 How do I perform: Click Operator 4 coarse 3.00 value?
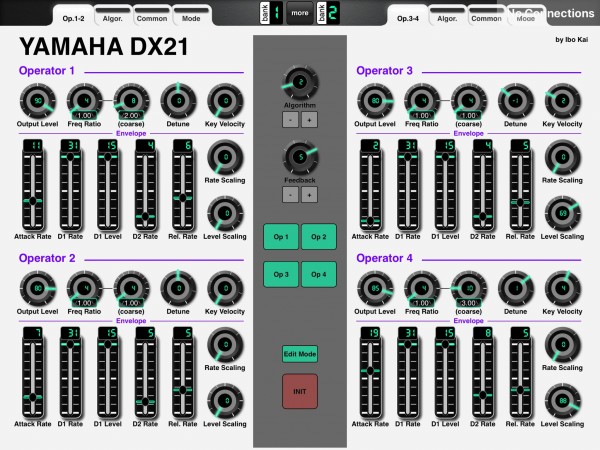coord(469,303)
